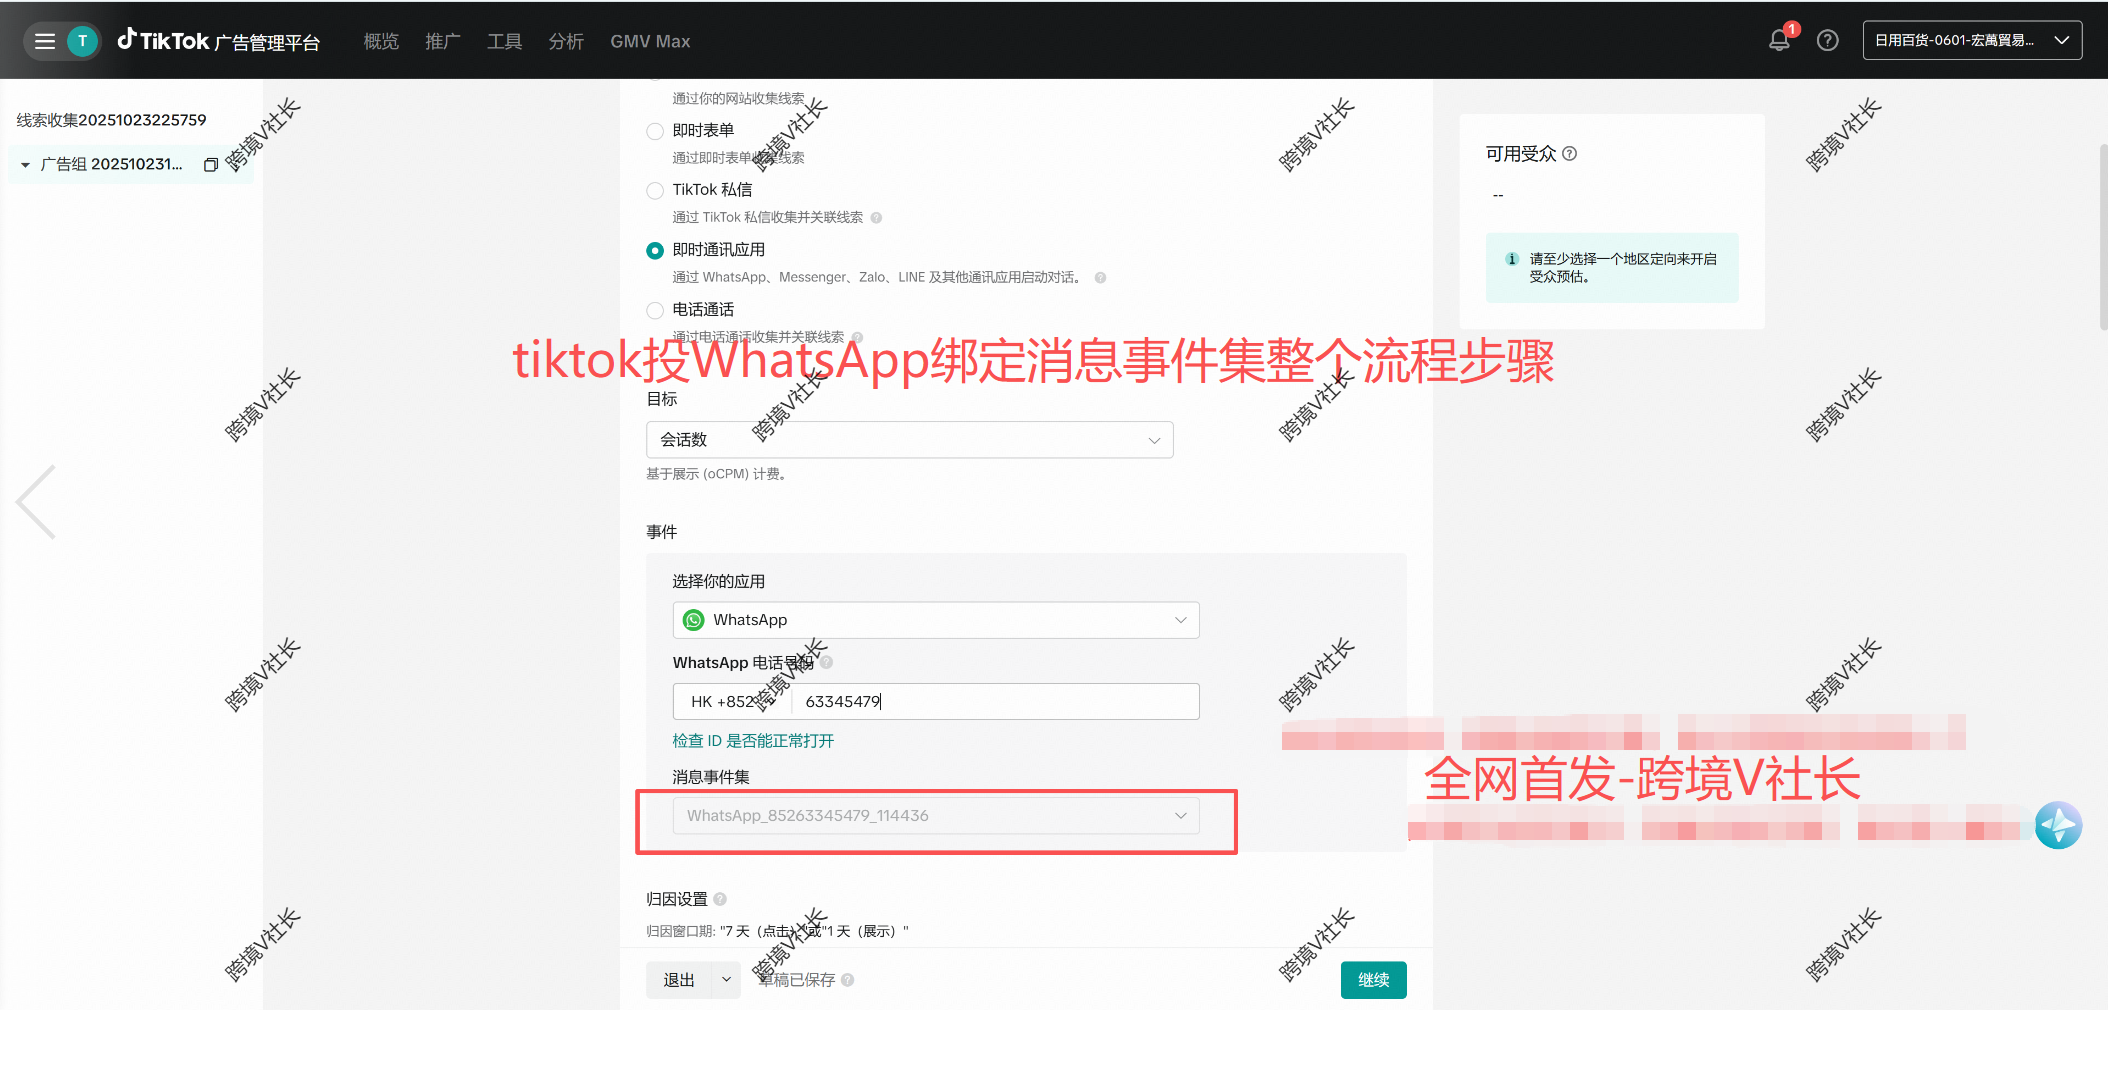Viewport: 2108px width, 1080px height.
Task: Open the 分析 nav tab
Action: [x=566, y=41]
